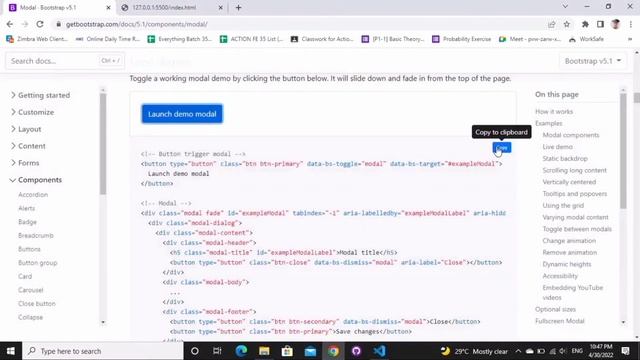Open the Button group docs page

(x=38, y=263)
